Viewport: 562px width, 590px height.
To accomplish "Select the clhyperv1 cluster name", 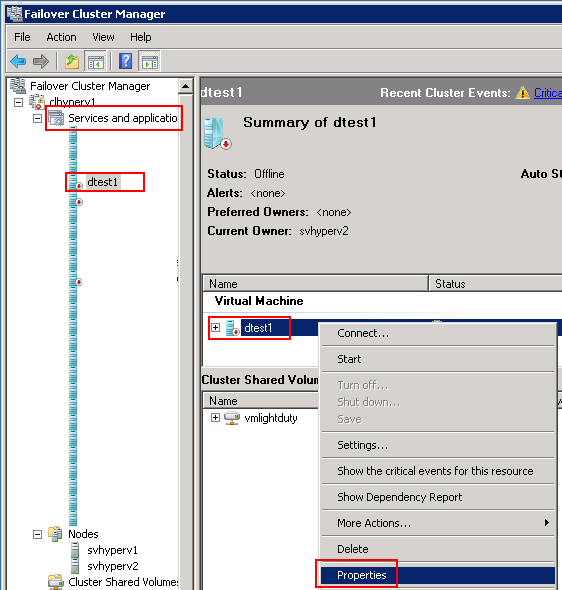I will (x=72, y=102).
